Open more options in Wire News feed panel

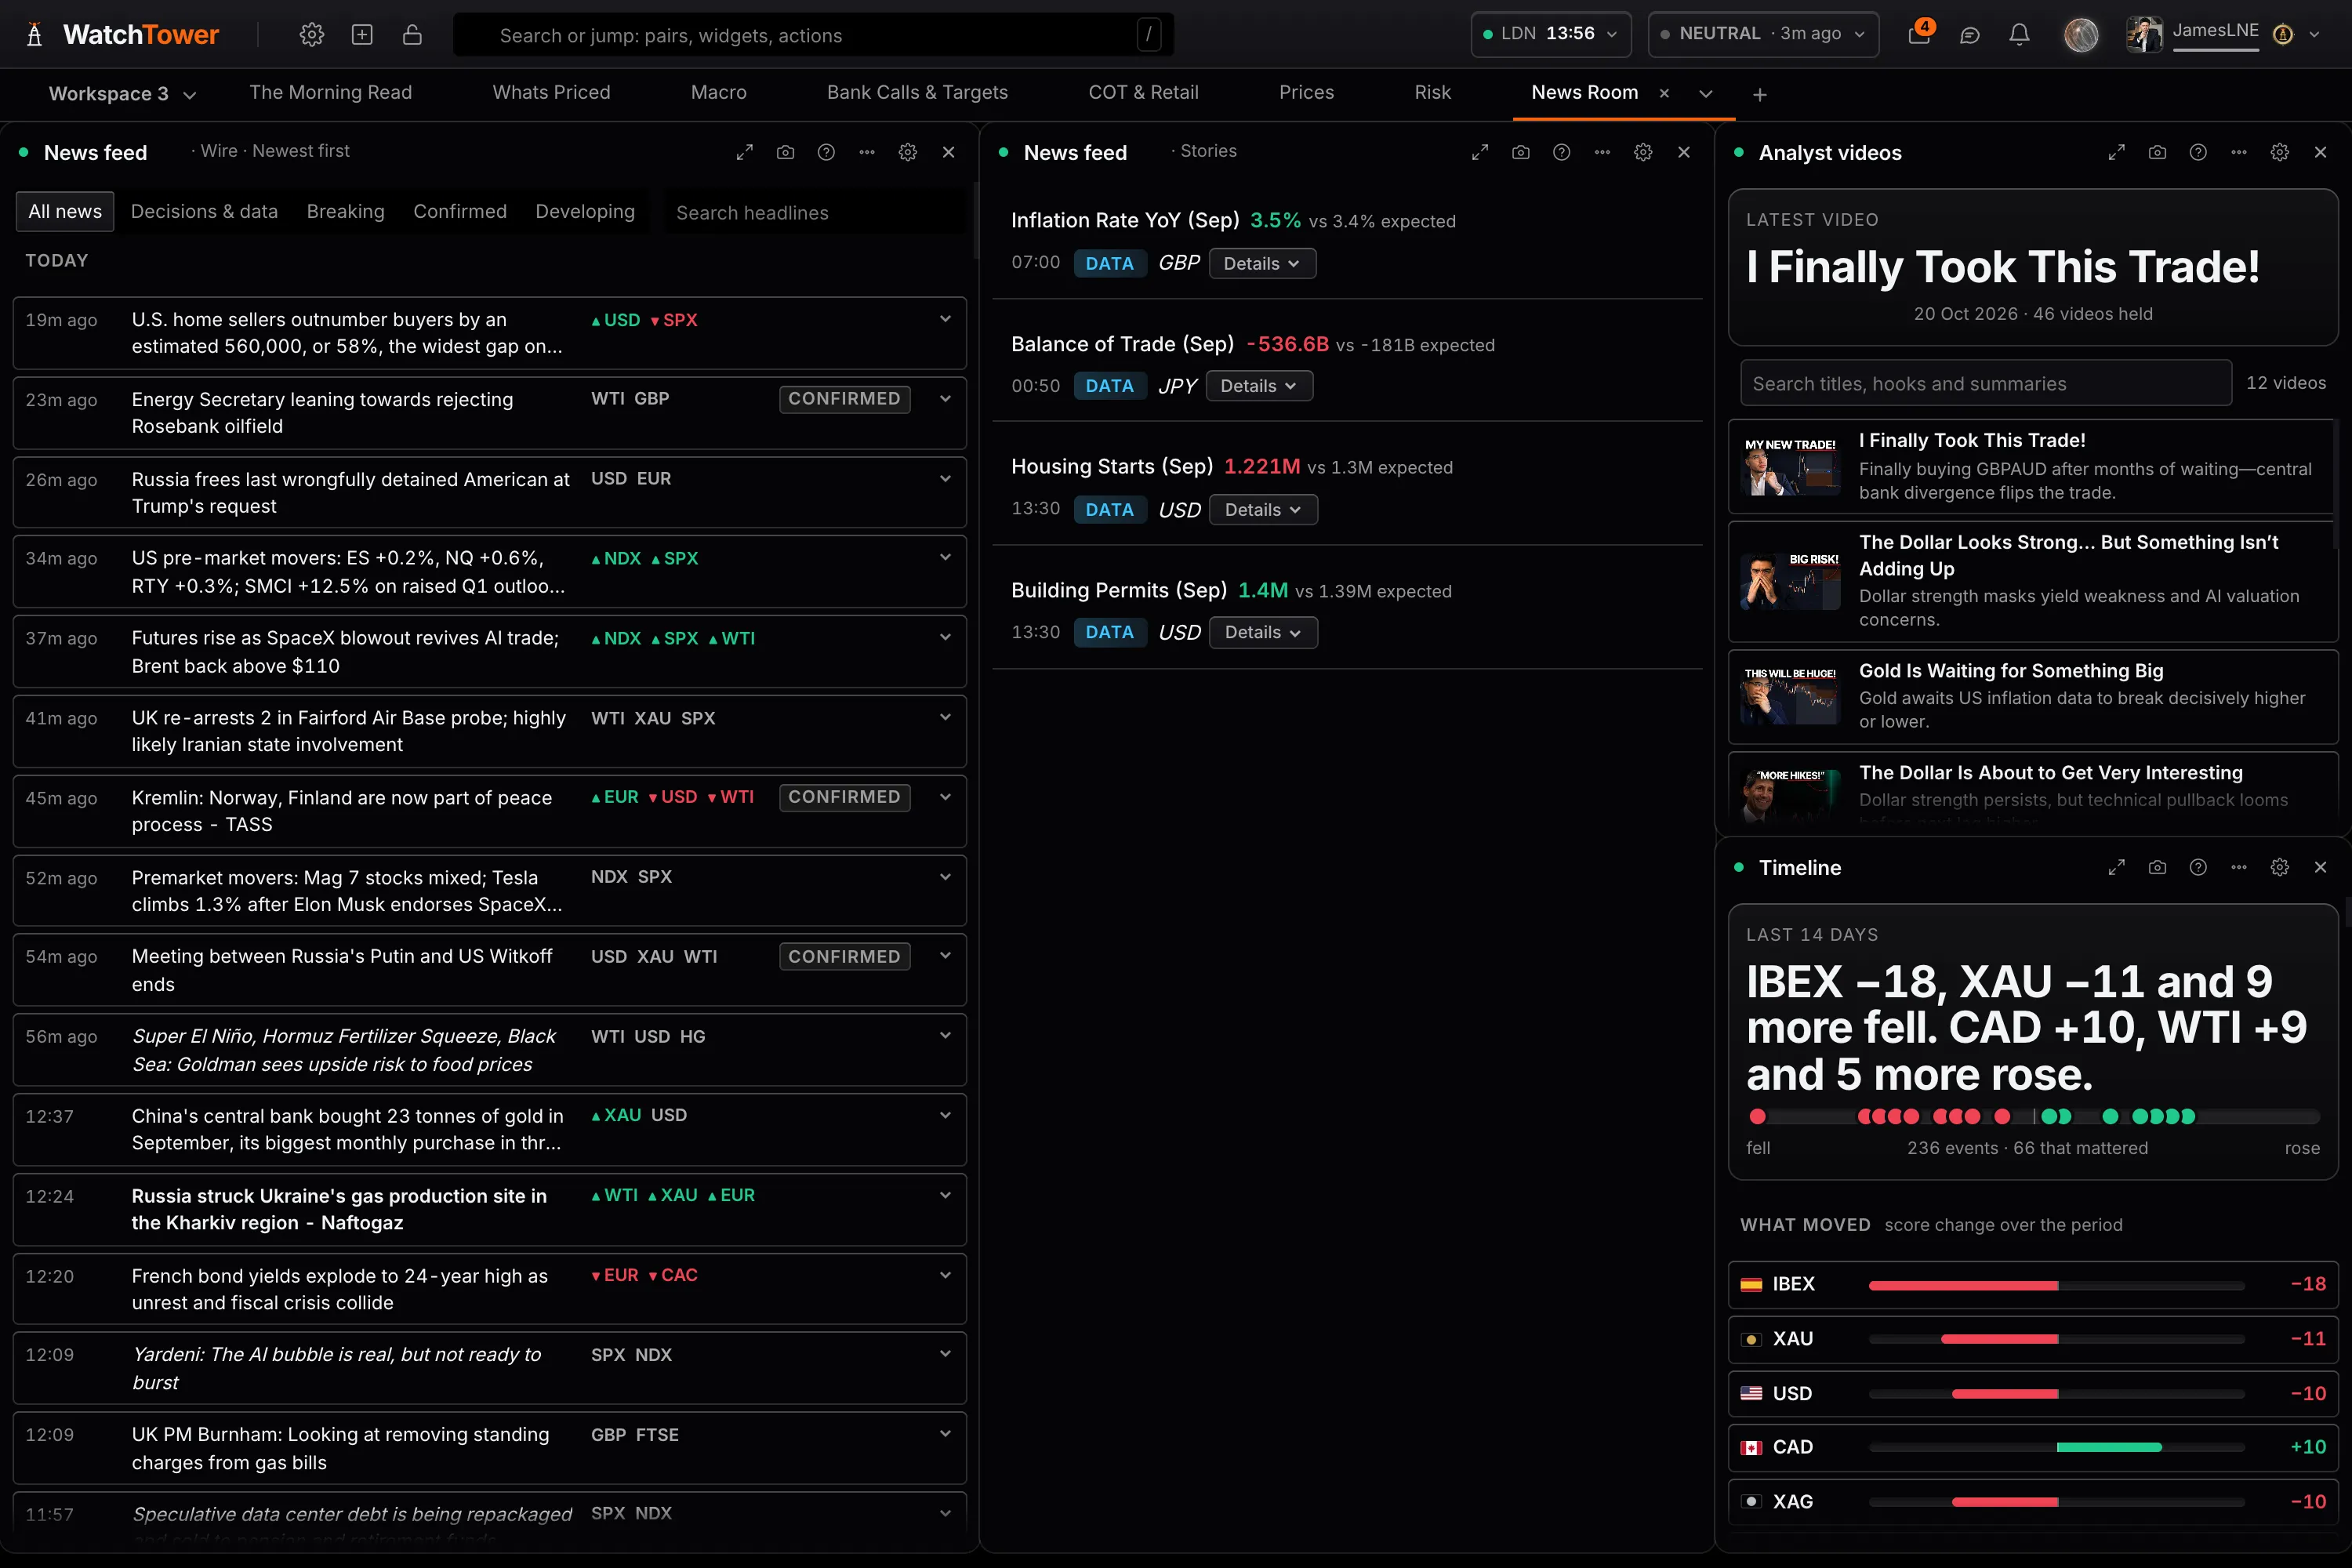[867, 152]
